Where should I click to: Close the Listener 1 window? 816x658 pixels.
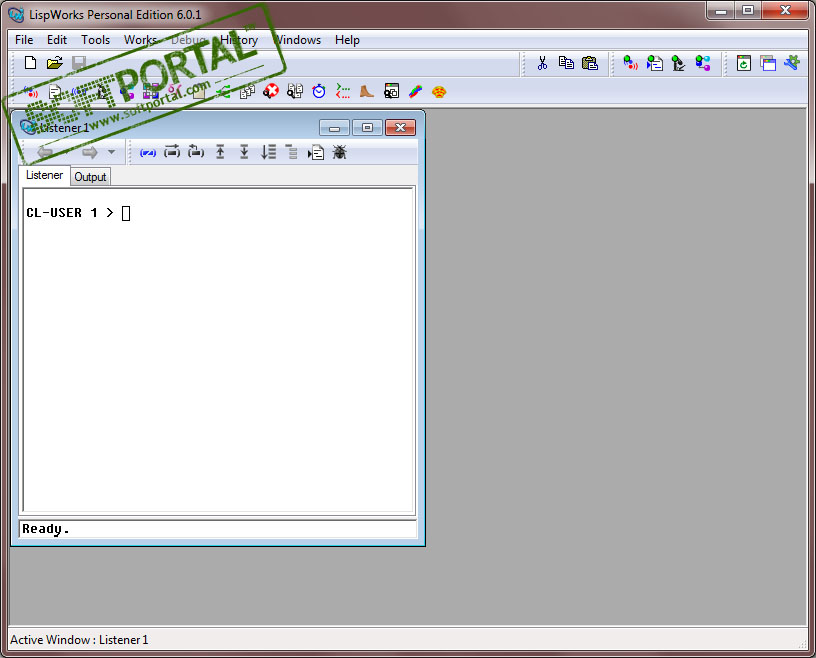(400, 128)
